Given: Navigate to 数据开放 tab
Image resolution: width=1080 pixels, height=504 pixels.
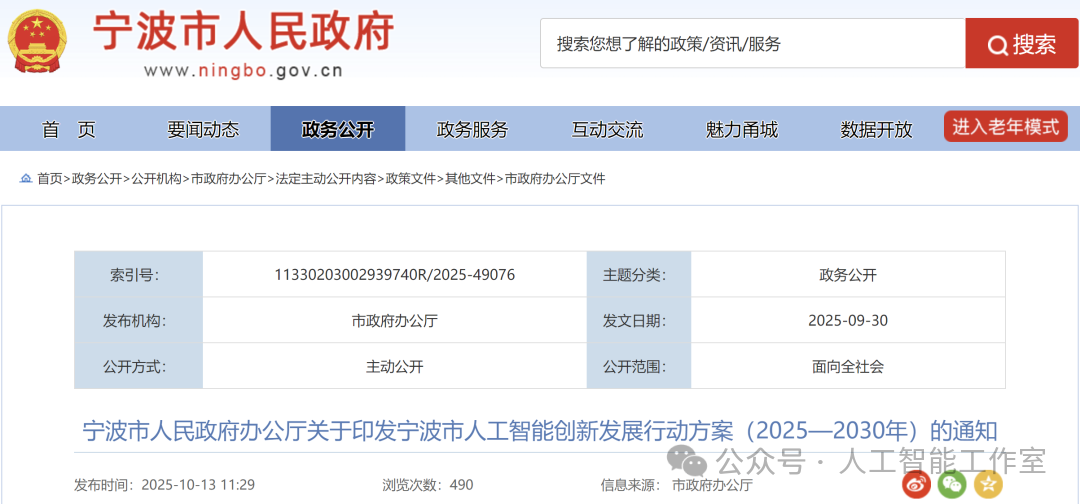Looking at the screenshot, I should [x=876, y=129].
